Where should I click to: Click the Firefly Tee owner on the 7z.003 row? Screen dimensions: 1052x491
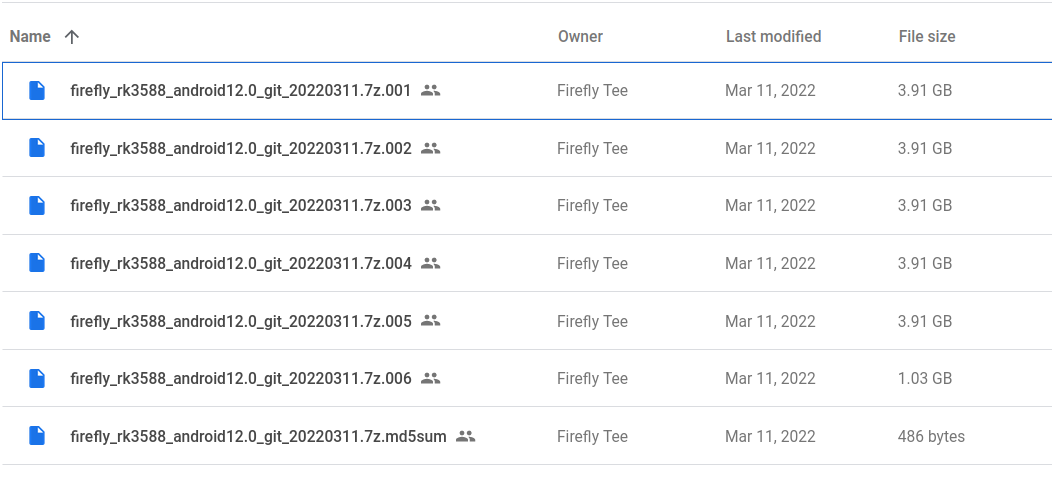tap(592, 205)
